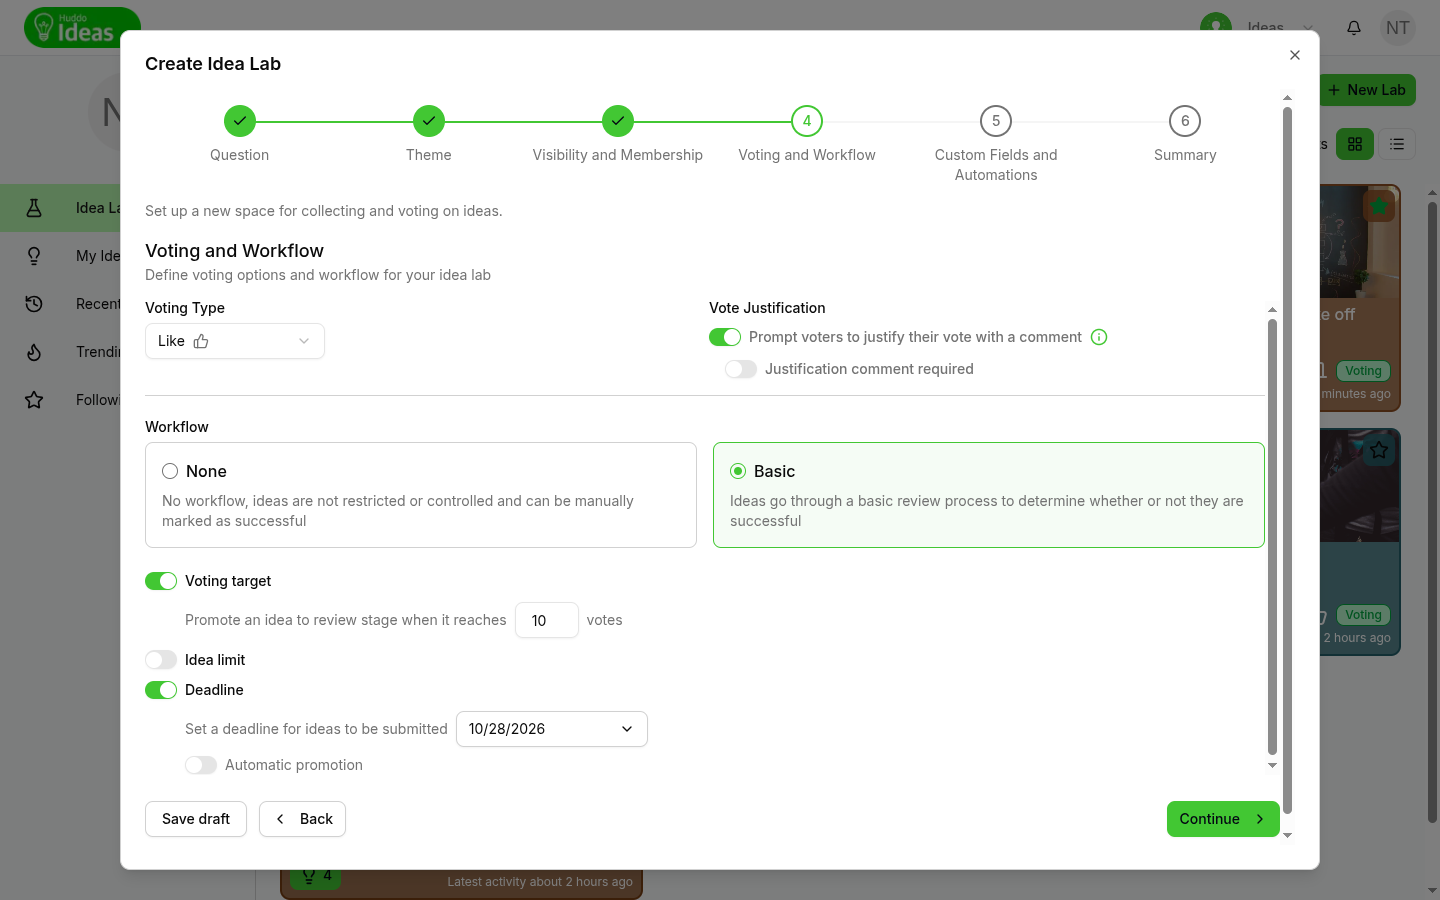Open the NT user avatar menu

[1398, 28]
